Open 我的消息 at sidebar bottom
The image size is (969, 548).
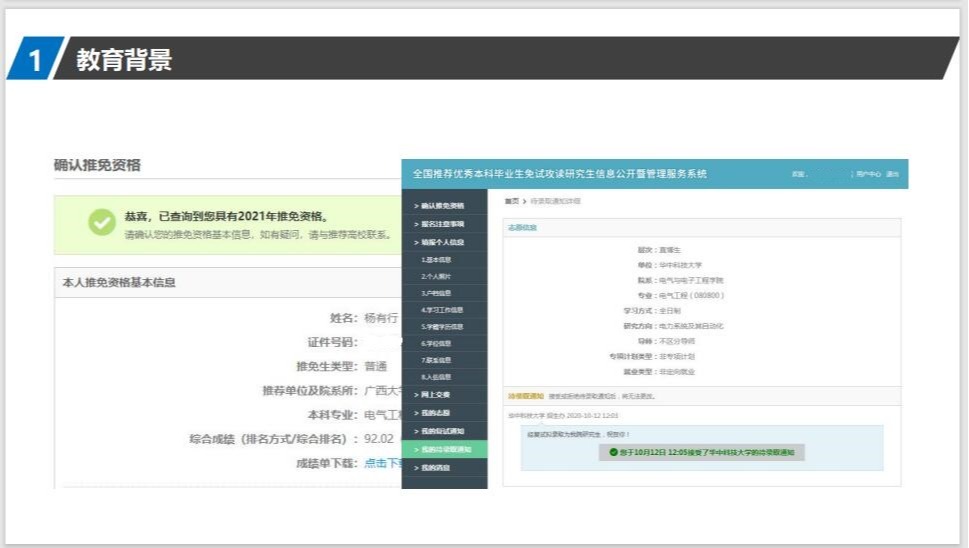pos(437,467)
